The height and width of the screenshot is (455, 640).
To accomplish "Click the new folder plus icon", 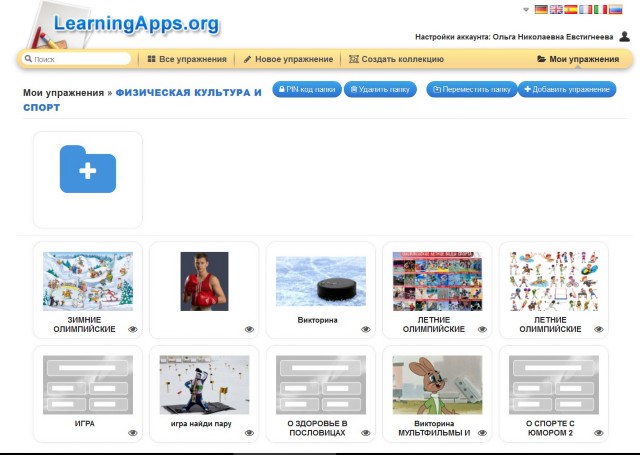I will [x=87, y=170].
